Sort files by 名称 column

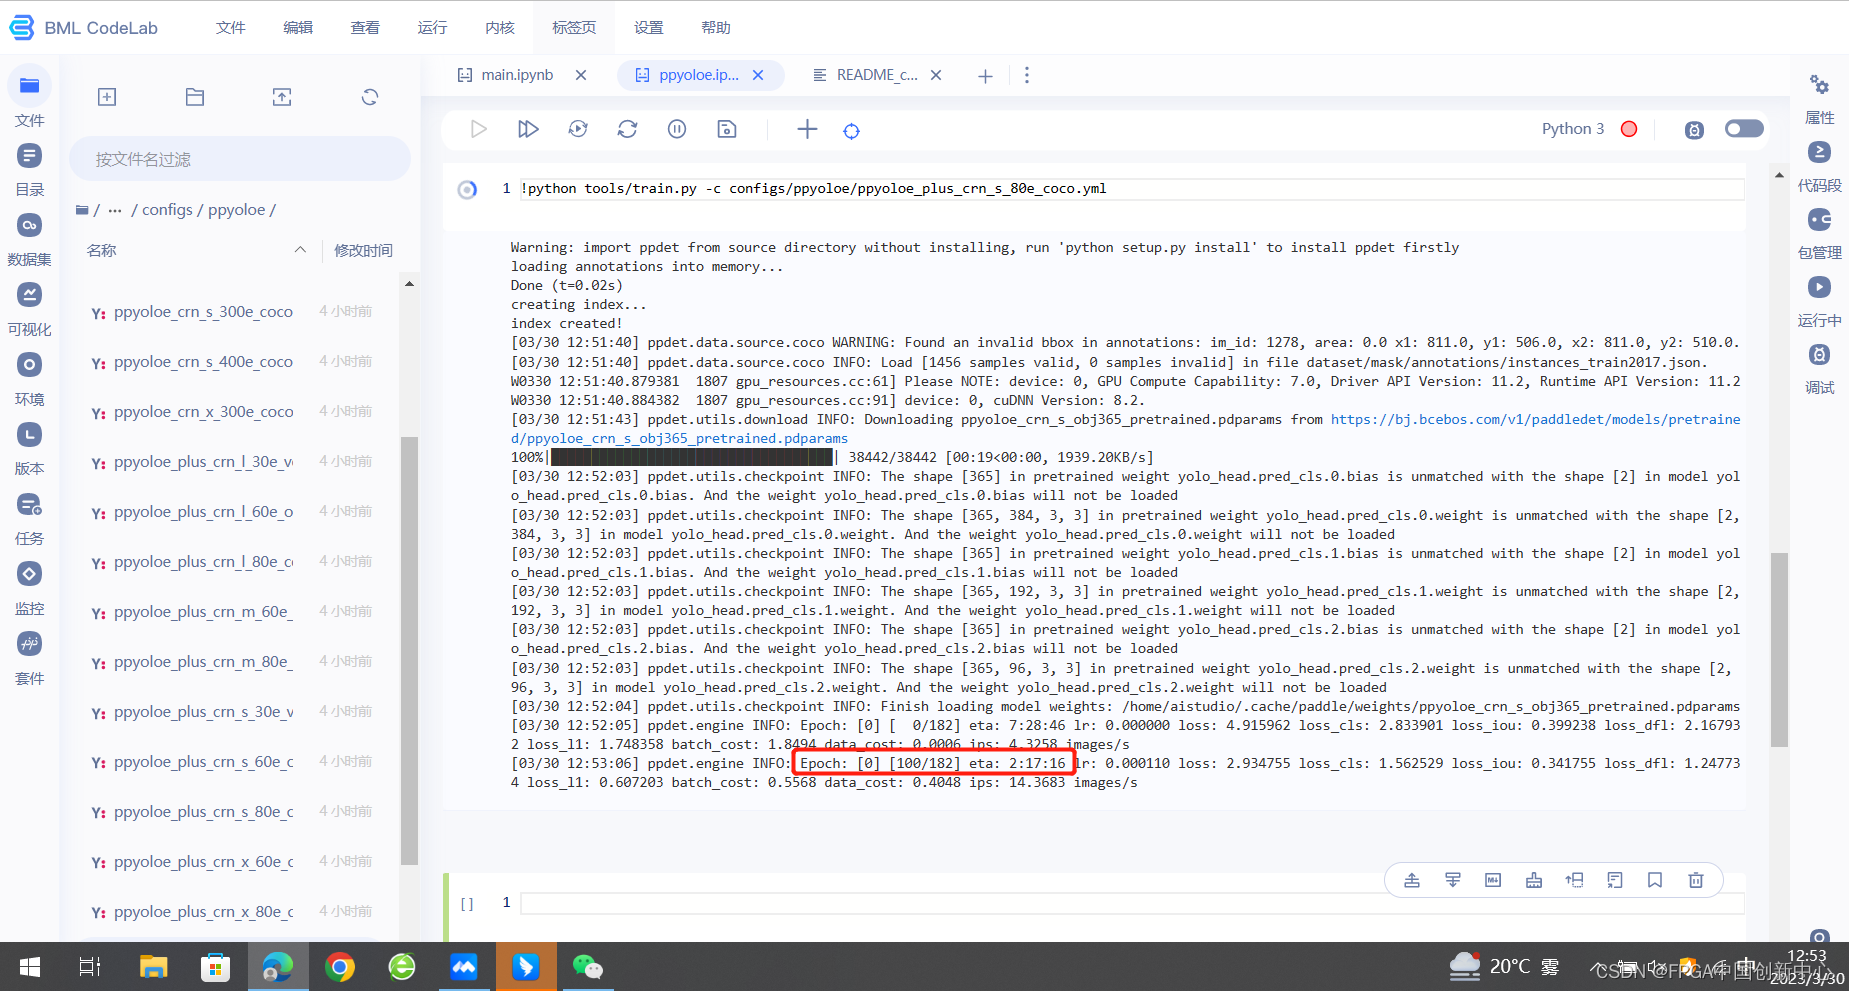click(102, 250)
